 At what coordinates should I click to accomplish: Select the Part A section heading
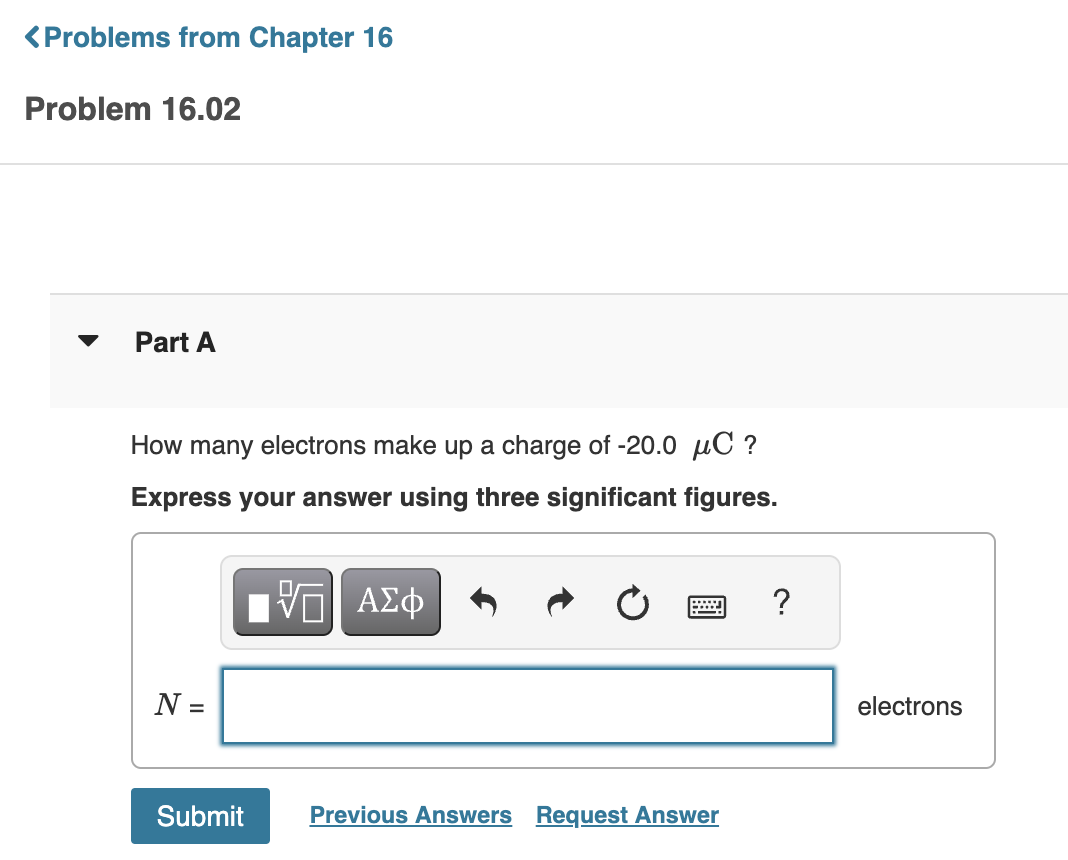tap(175, 342)
